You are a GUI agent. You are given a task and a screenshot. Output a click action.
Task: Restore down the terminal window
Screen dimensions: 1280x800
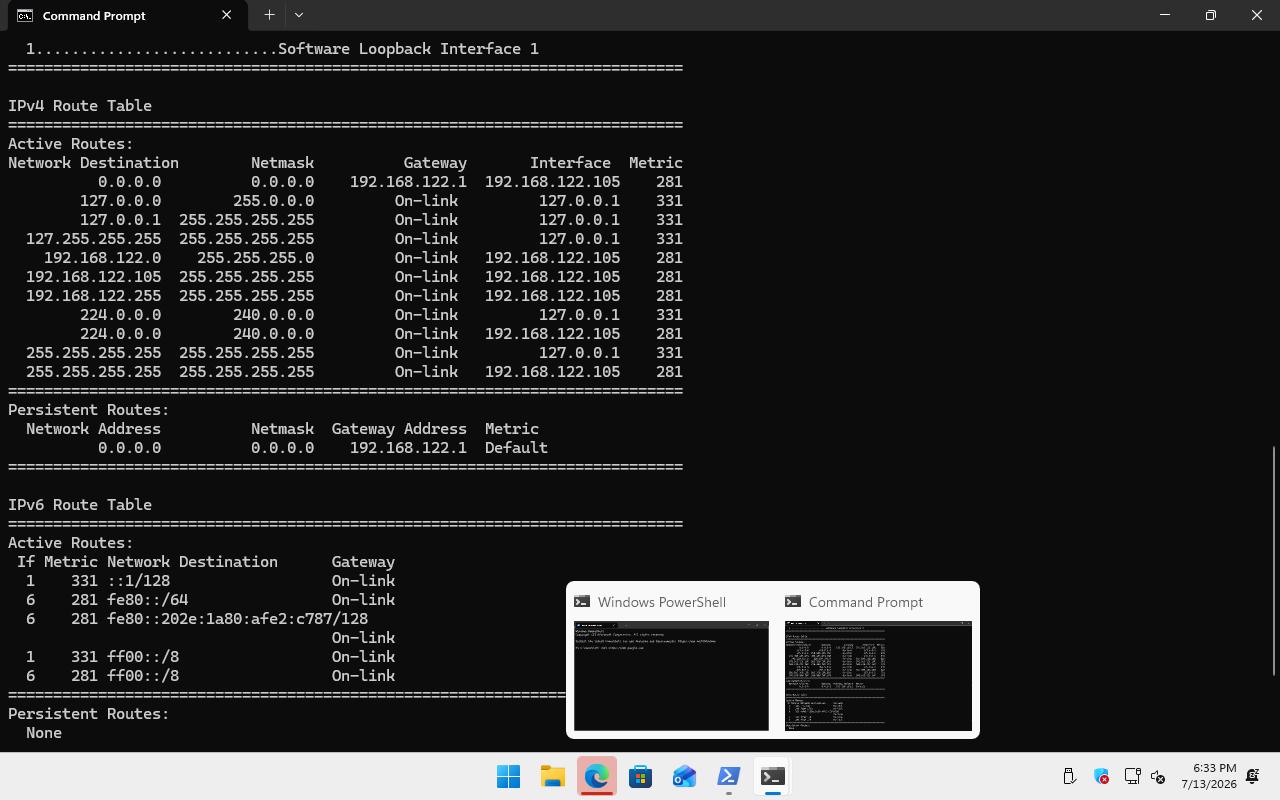1210,15
